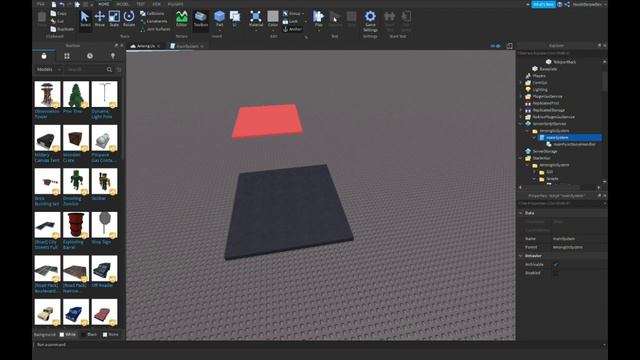Collapse AmongUsSystem folder under ServerScriptService

(527, 131)
